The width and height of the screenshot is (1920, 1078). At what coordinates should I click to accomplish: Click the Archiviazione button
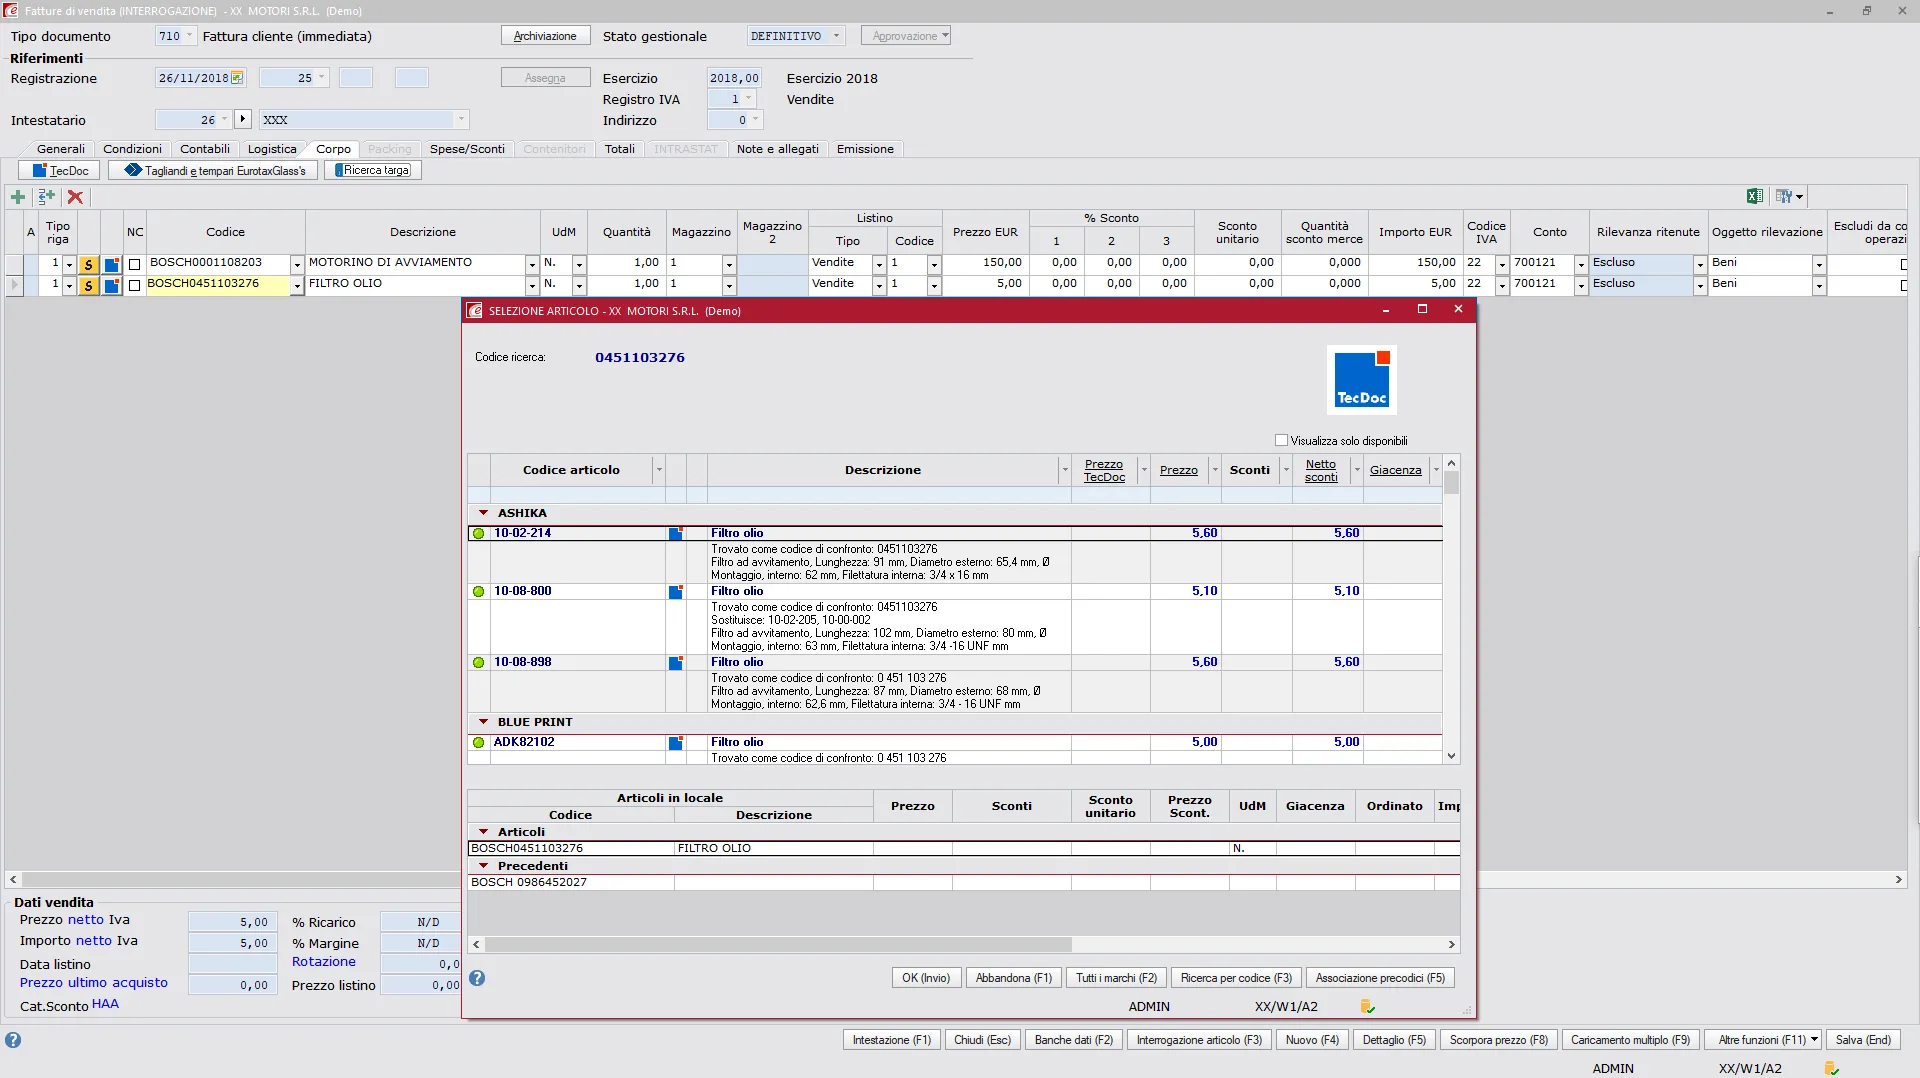(x=545, y=36)
